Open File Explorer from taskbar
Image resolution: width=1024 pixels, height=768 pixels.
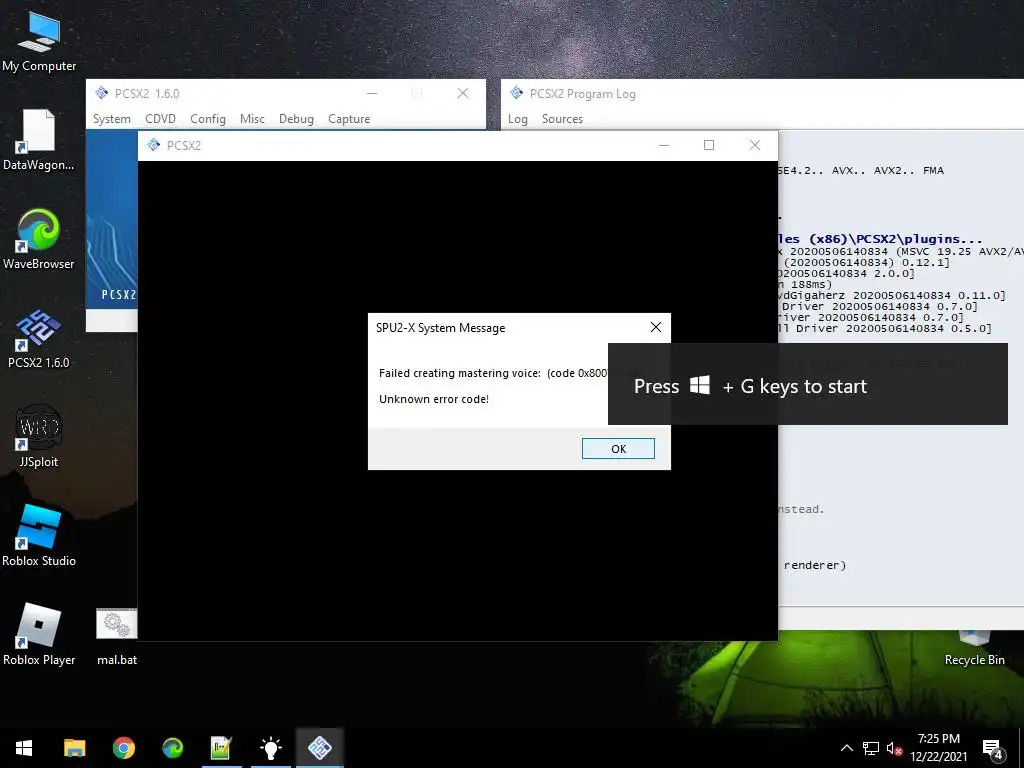[74, 748]
